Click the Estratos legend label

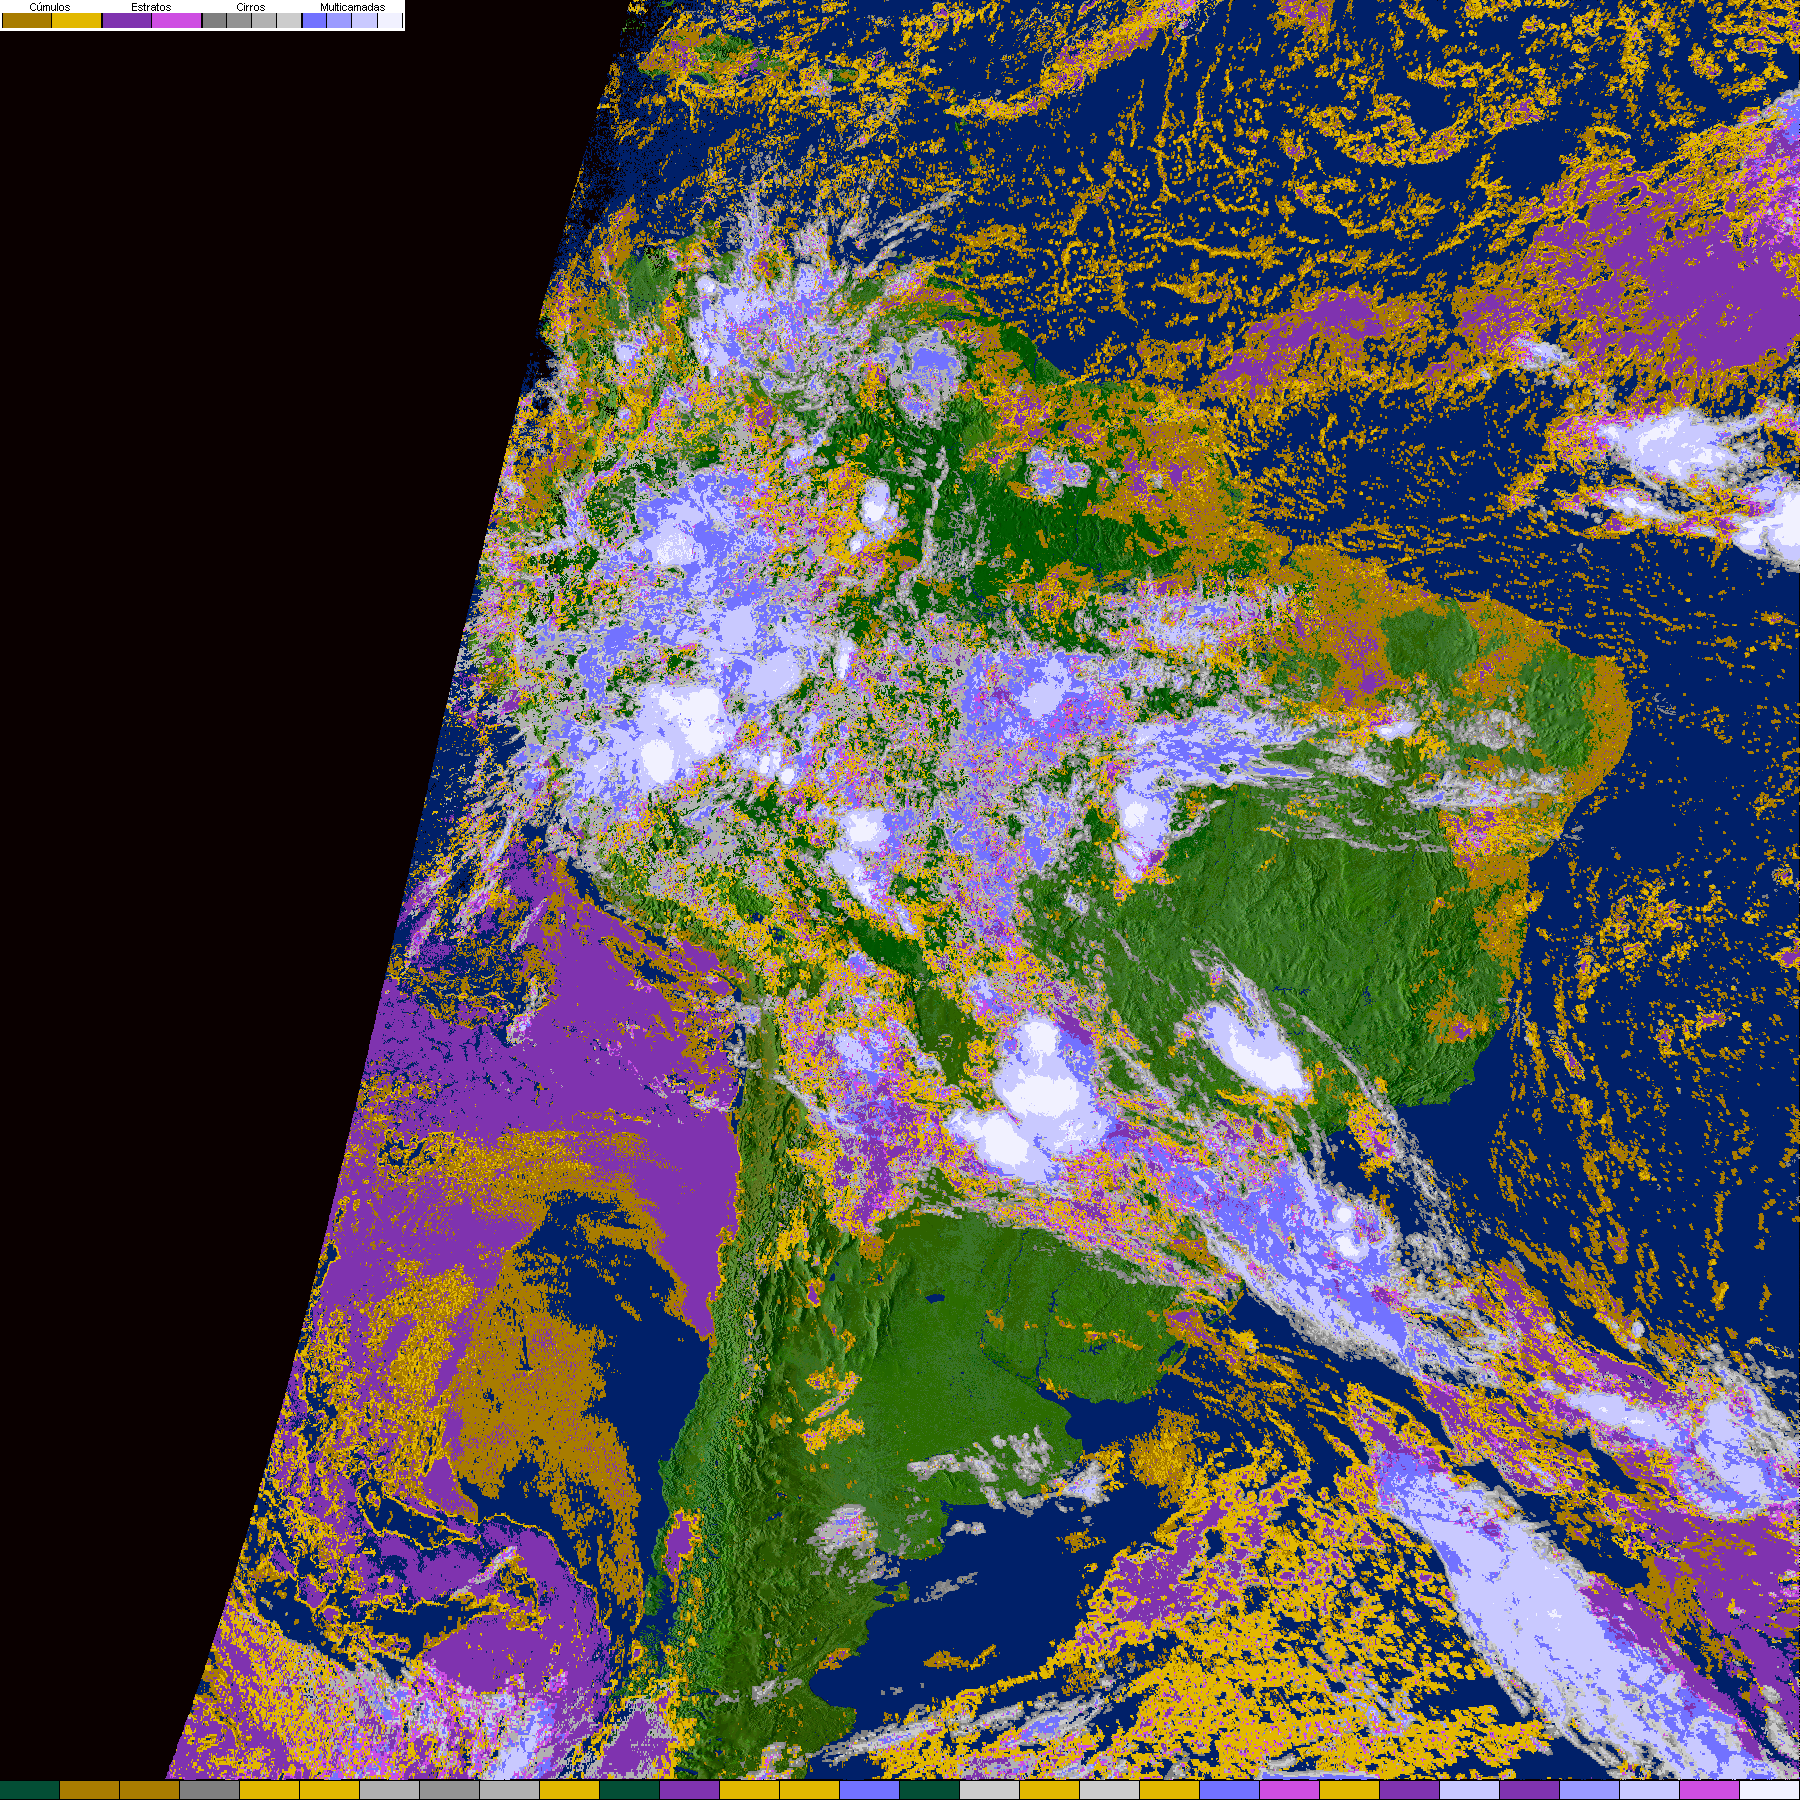151,7
